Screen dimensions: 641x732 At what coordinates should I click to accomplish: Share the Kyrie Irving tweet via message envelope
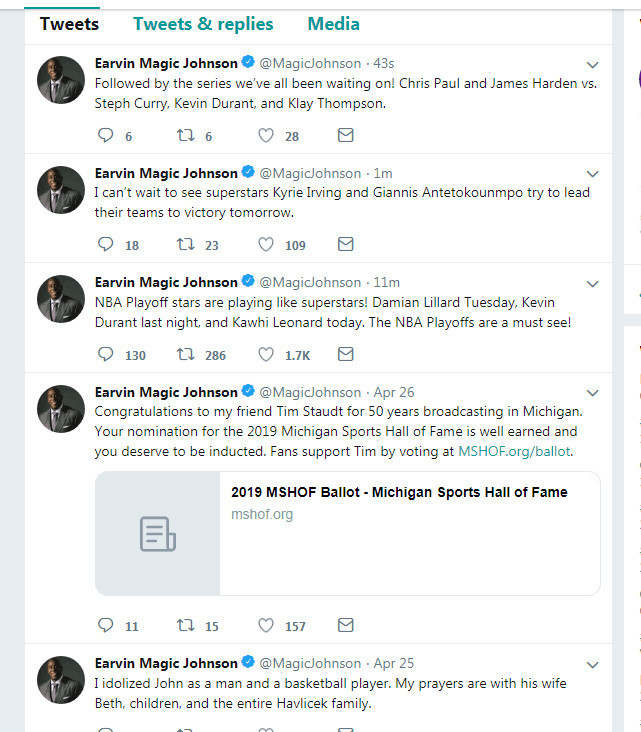345,244
